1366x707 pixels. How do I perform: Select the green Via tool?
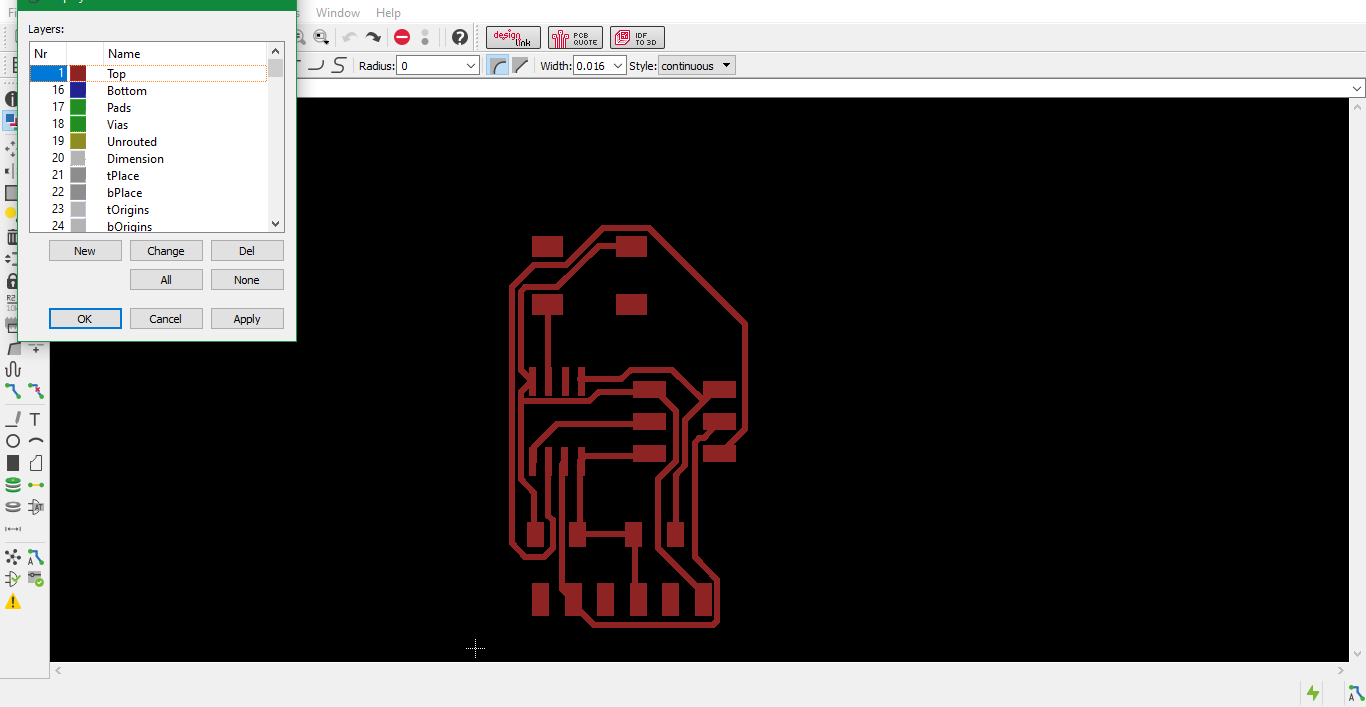point(13,485)
